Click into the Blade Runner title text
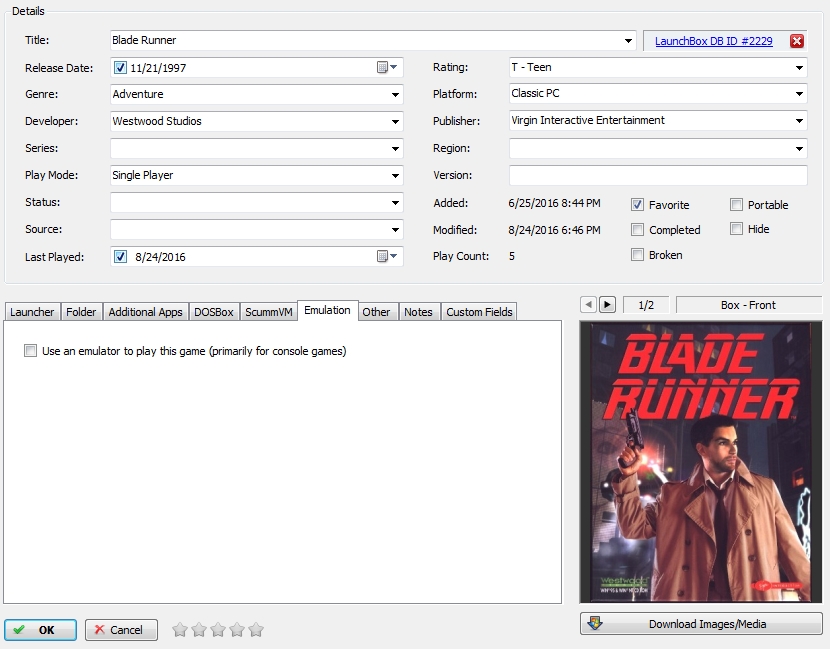 (144, 40)
